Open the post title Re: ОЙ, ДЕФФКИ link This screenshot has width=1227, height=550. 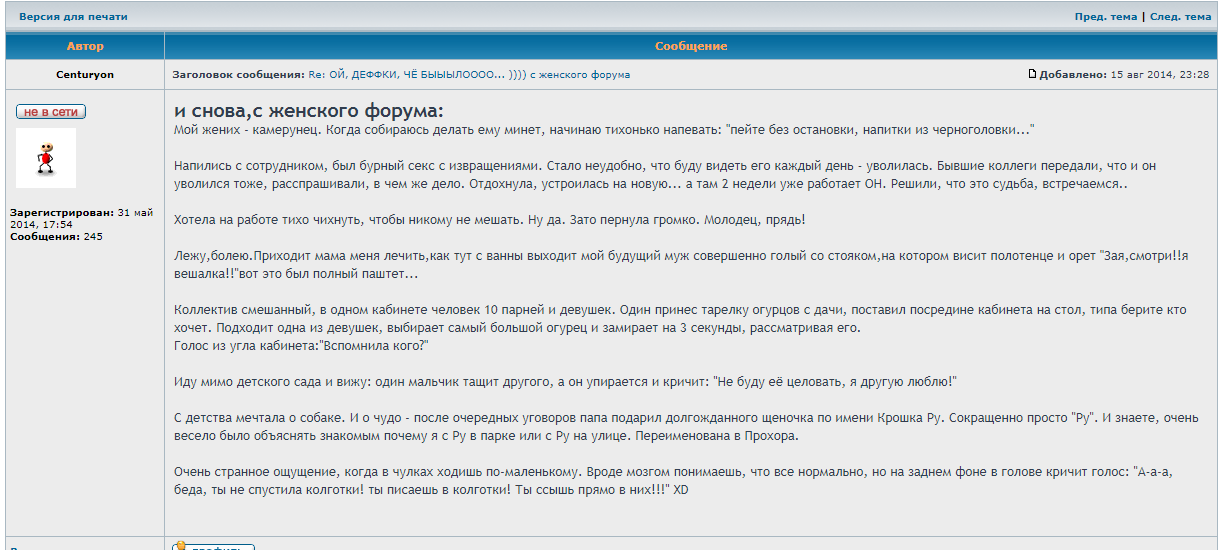[469, 75]
